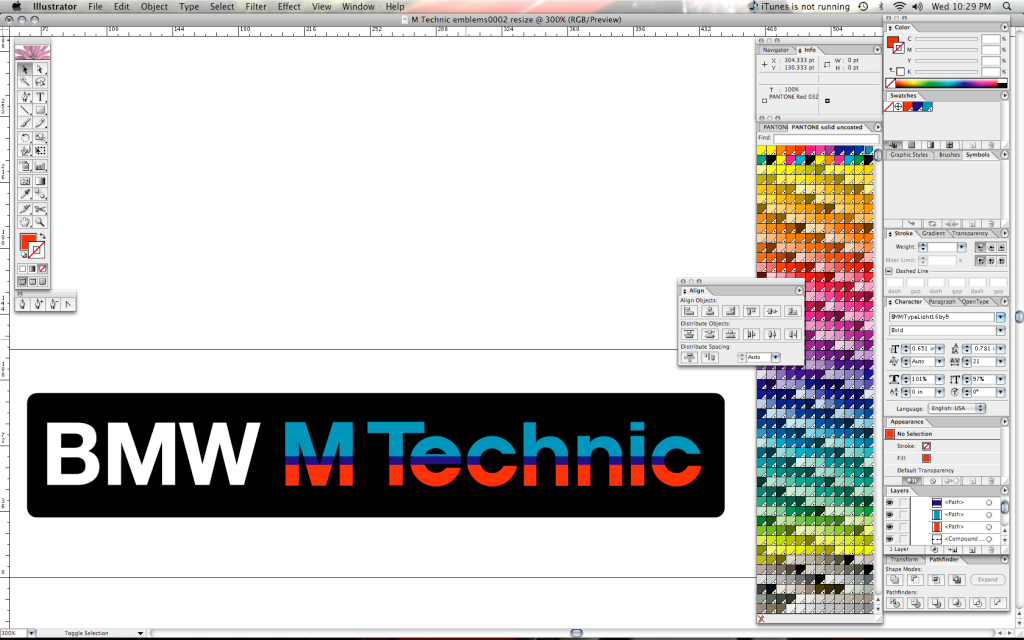Click Vertical Align Top in Align panel
The width and height of the screenshot is (1024, 640).
751,312
